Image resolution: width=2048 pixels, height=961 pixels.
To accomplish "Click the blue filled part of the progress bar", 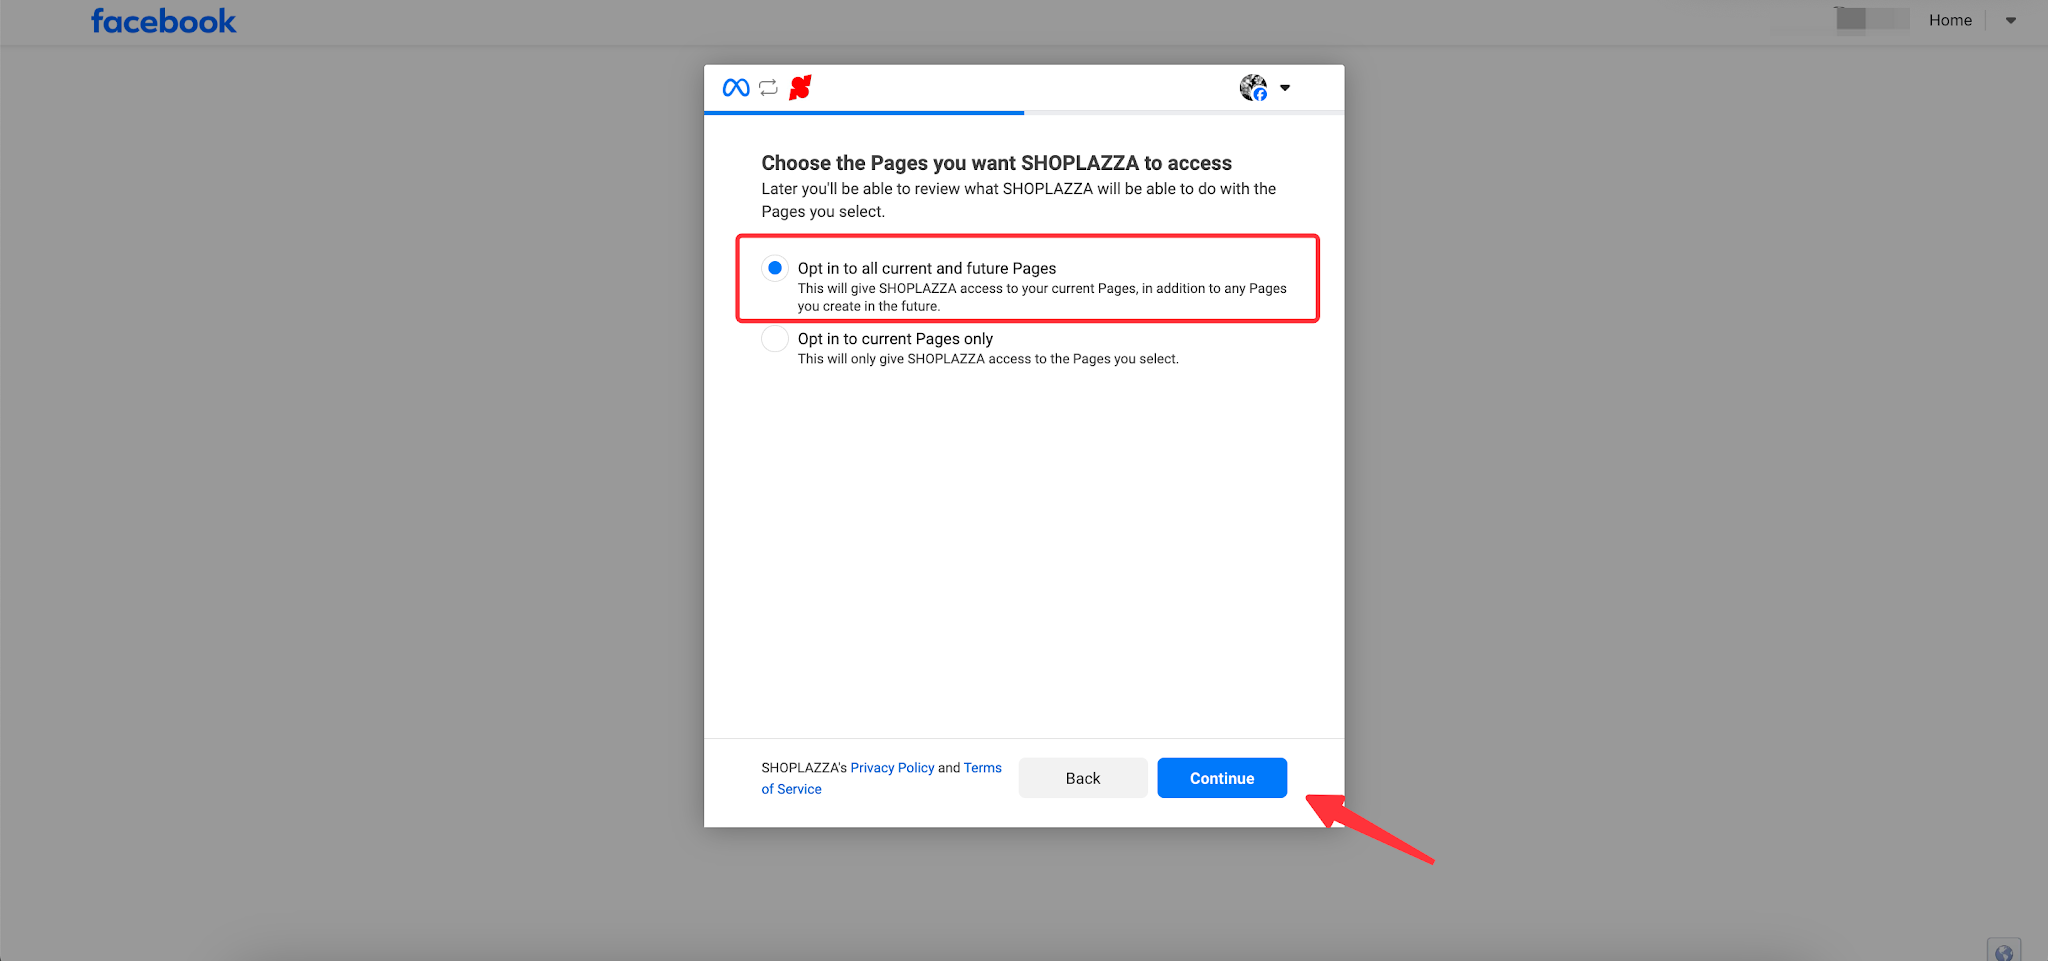I will pos(864,113).
